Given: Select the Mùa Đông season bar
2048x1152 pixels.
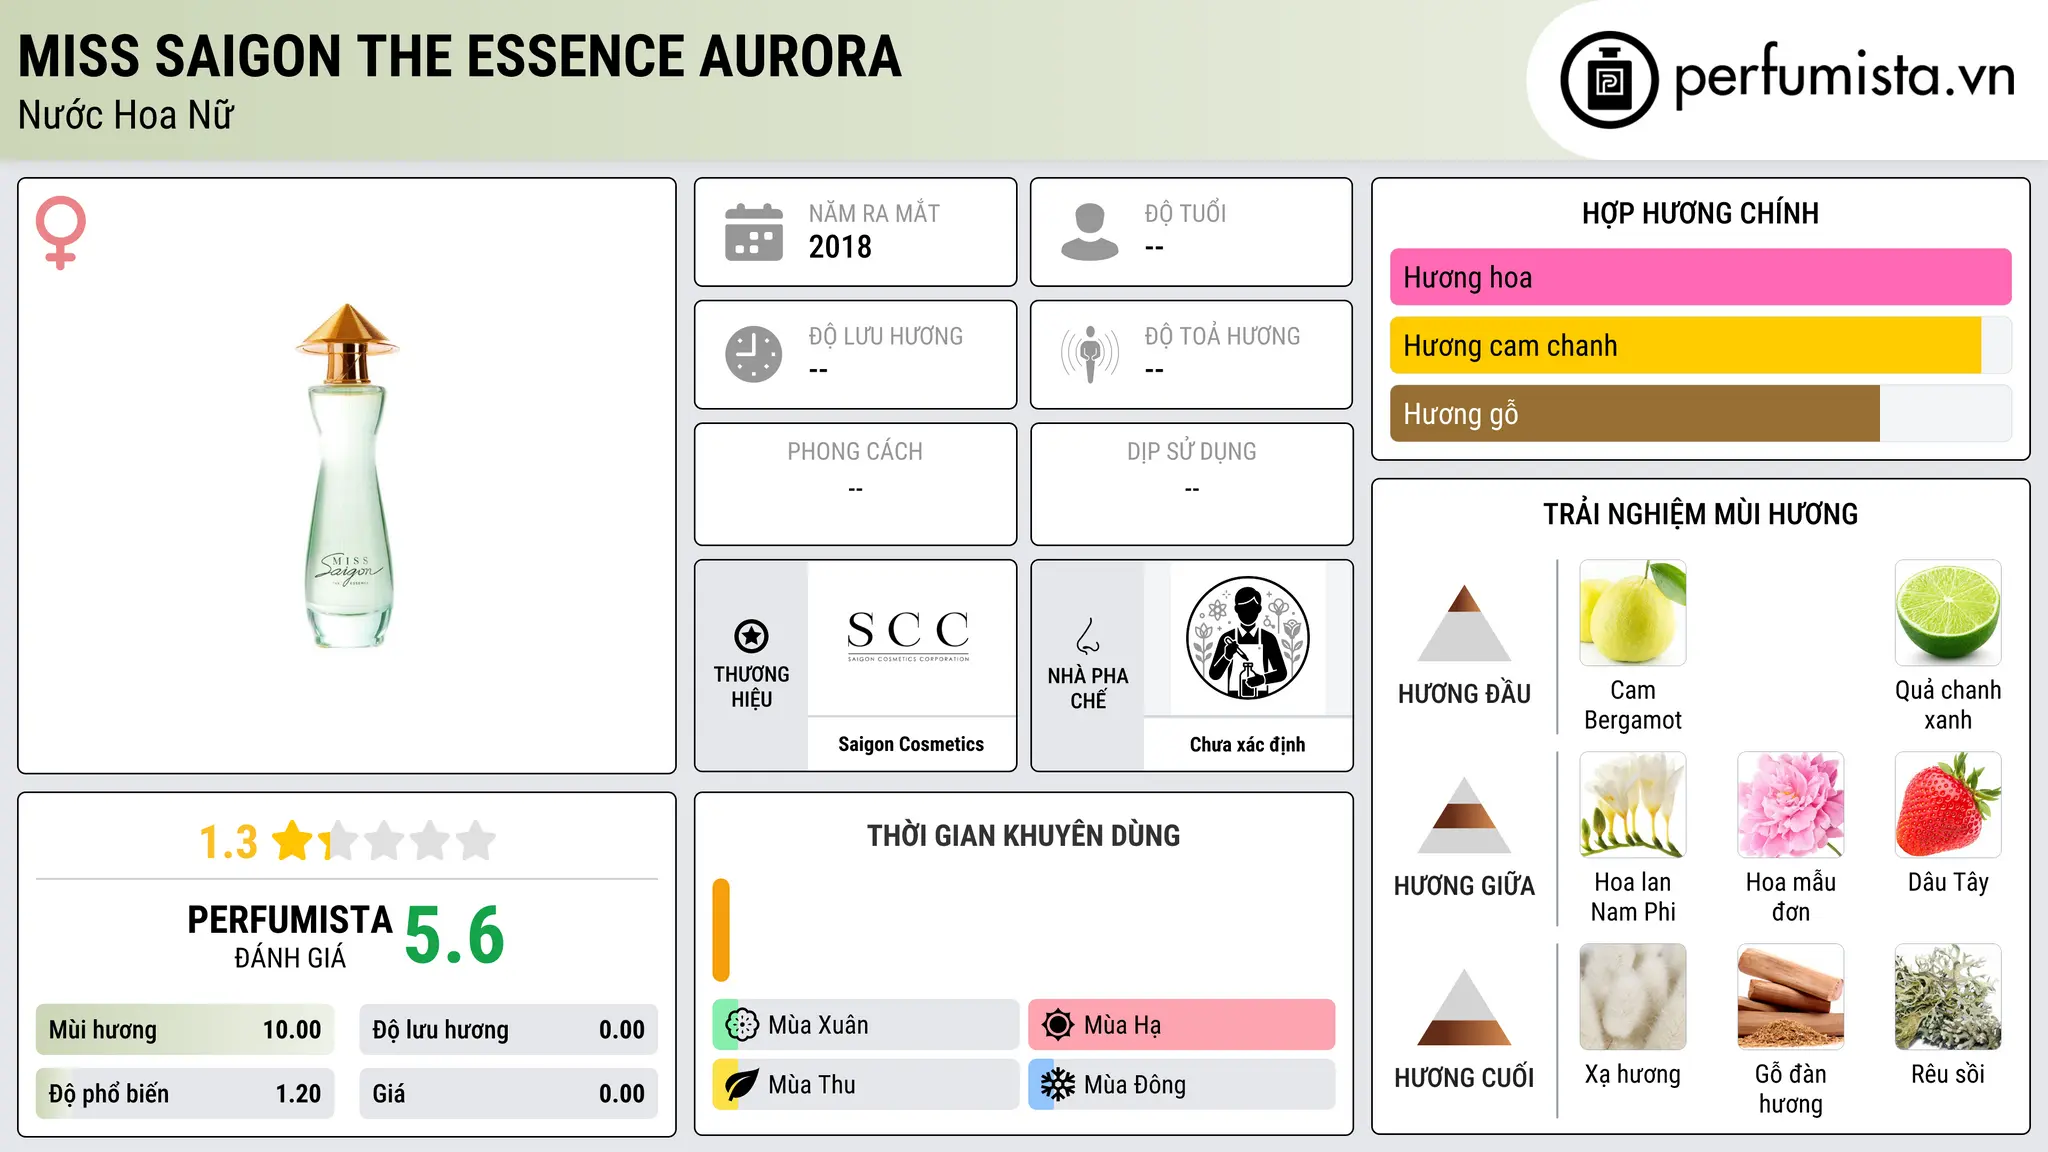Looking at the screenshot, I should point(1182,1085).
